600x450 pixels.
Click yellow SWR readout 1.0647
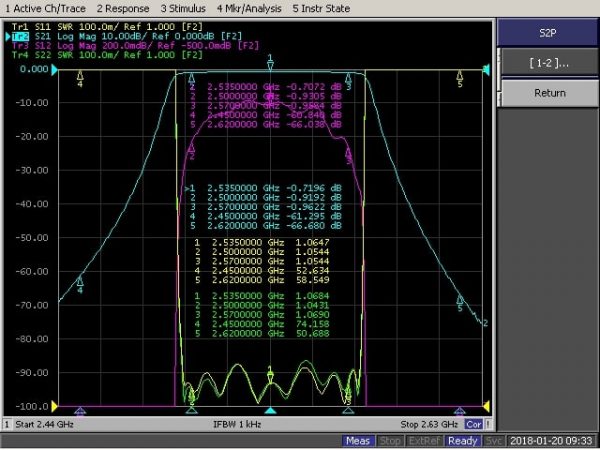pyautogui.click(x=312, y=243)
